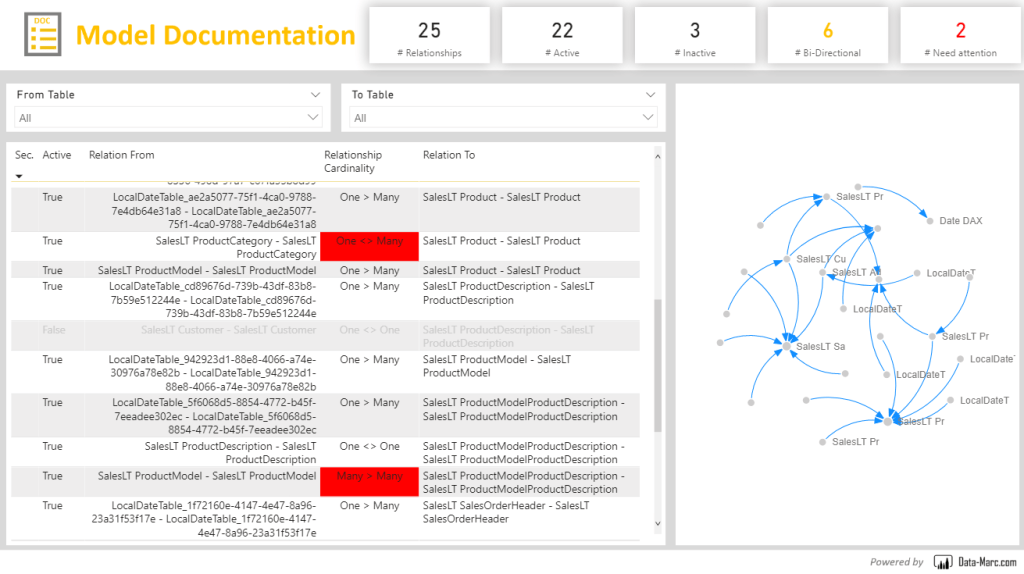The width and height of the screenshot is (1024, 574).
Task: Expand the To Table header chevron
Action: (650, 95)
